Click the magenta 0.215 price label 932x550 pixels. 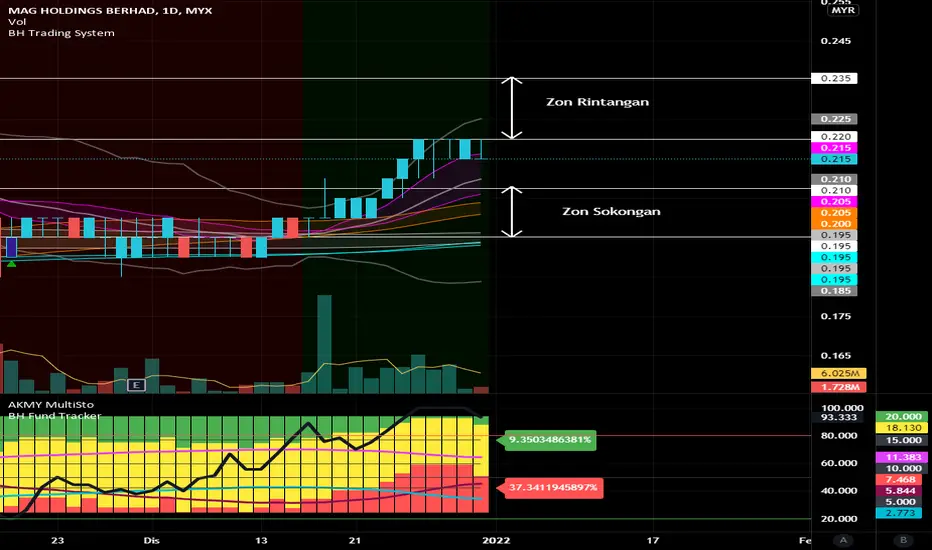(x=835, y=148)
